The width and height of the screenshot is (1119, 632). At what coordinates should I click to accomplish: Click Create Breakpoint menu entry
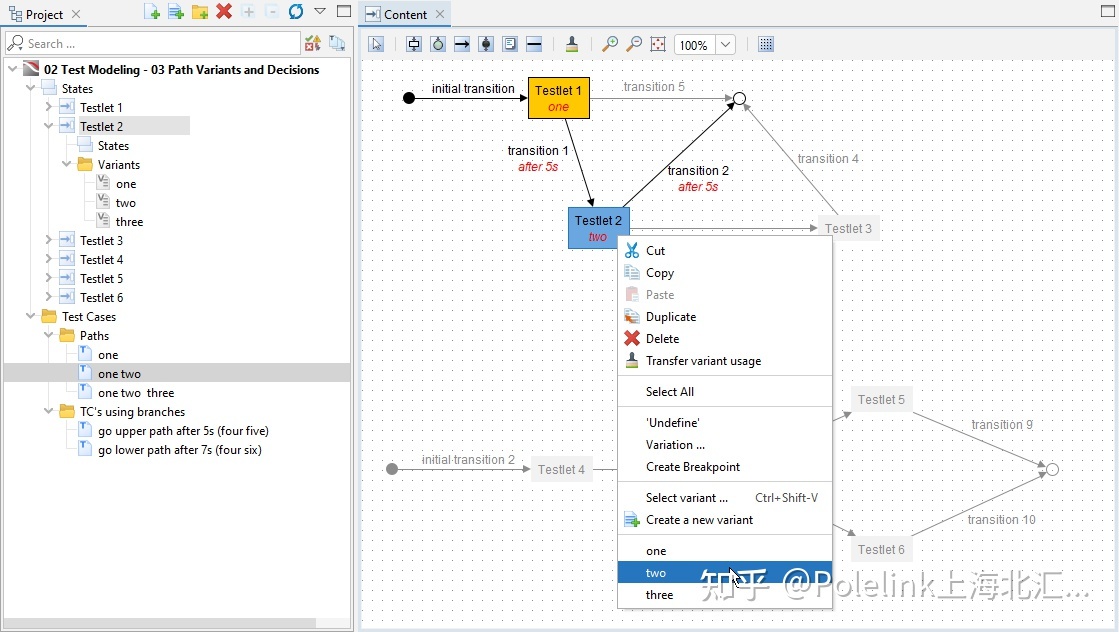(724, 467)
